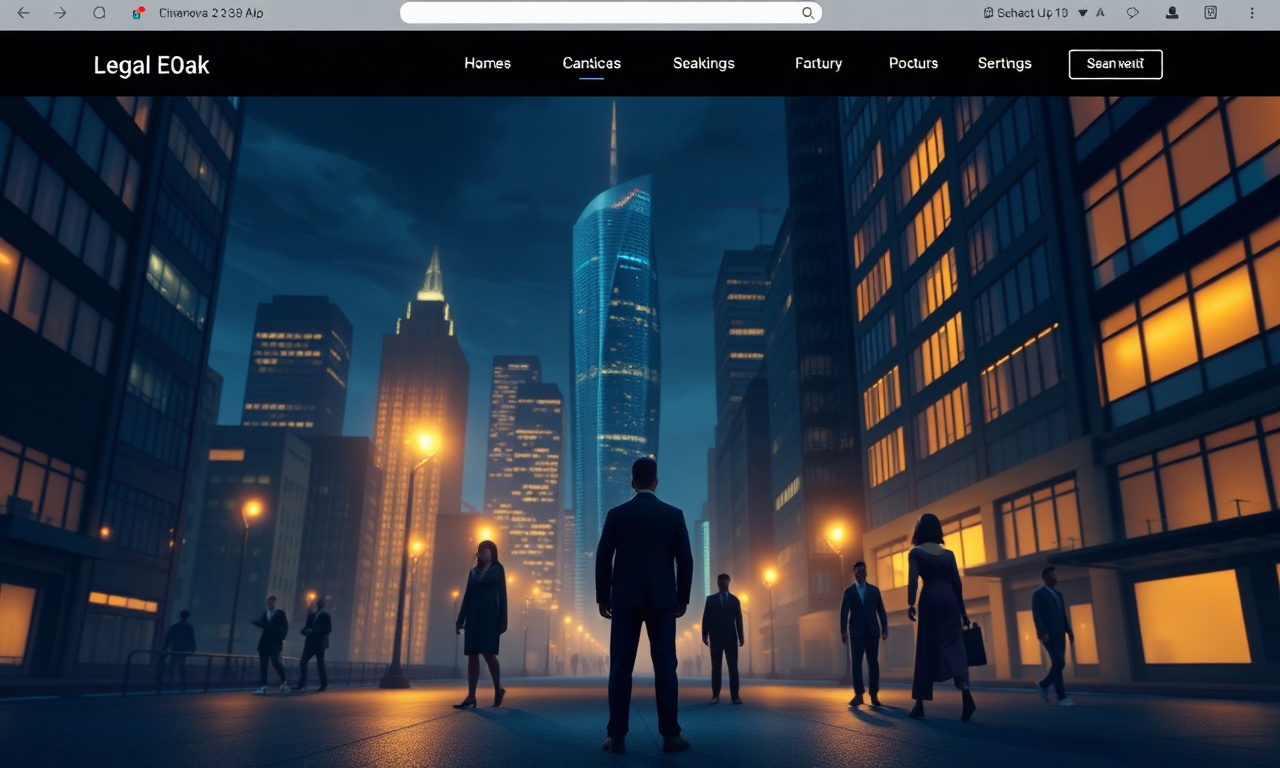
Task: Go back using the browser back arrow
Action: (x=23, y=13)
